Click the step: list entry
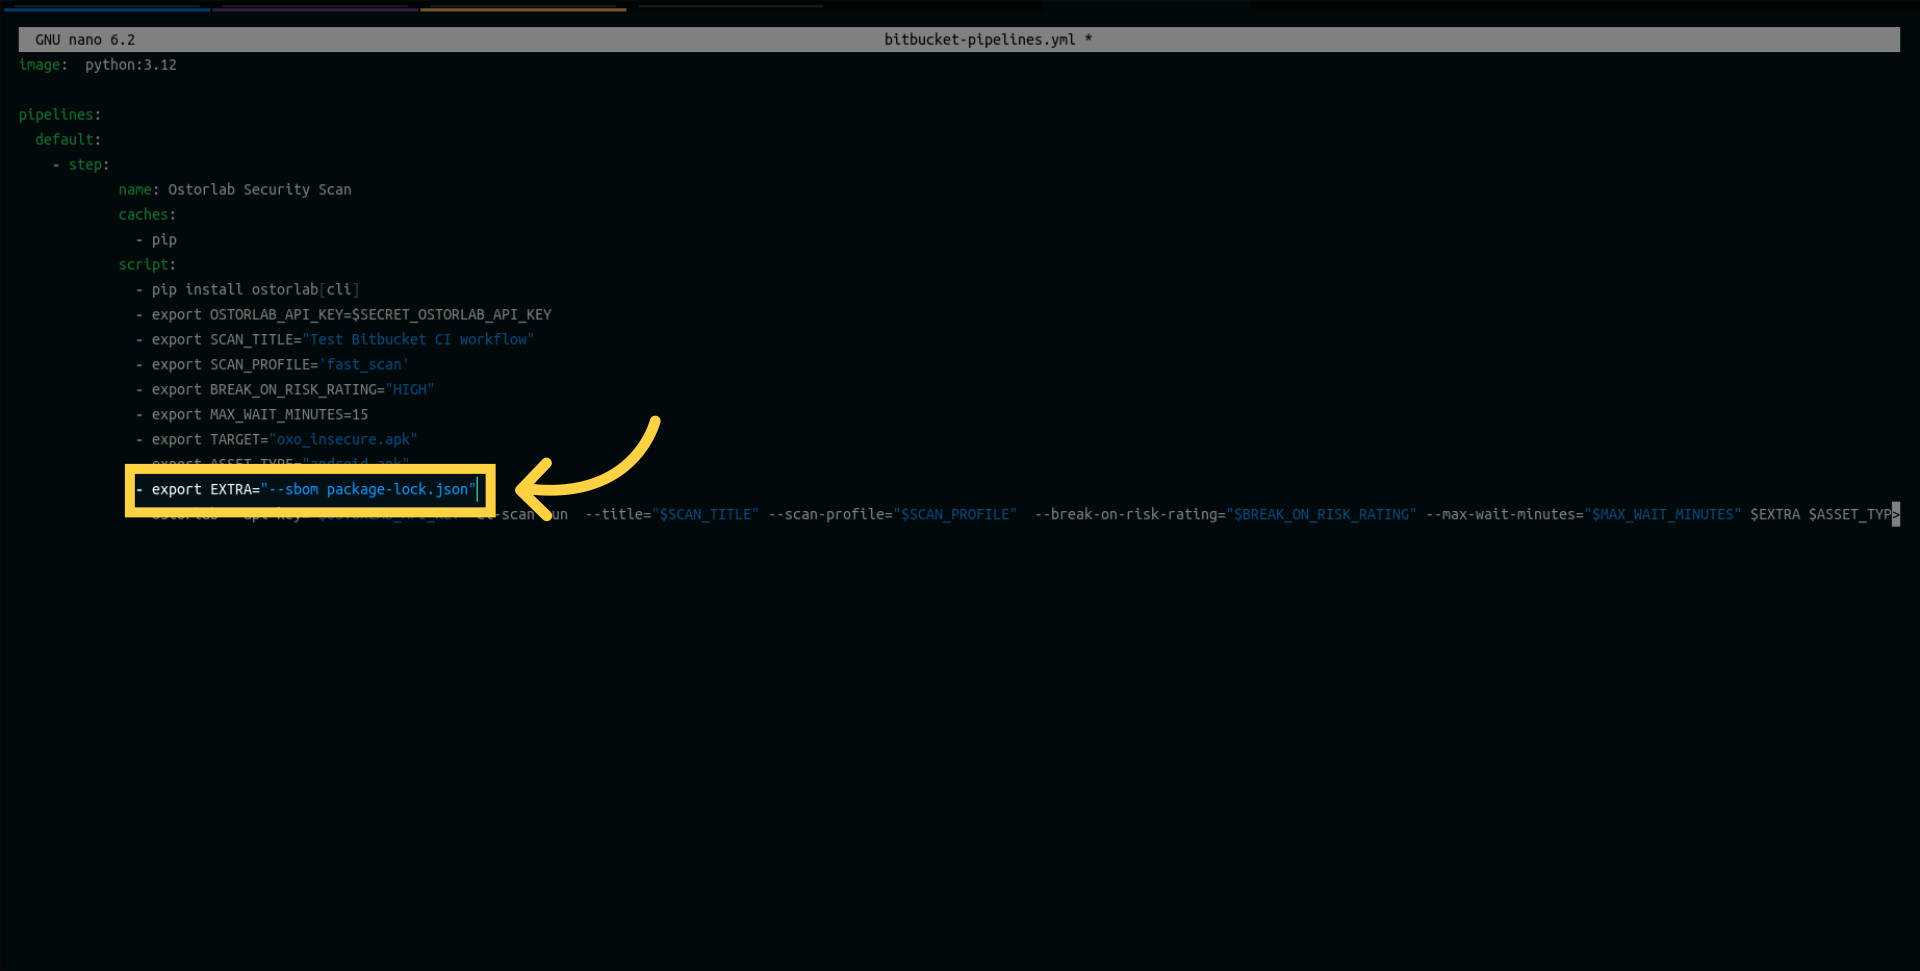This screenshot has width=1920, height=971. tap(87, 165)
